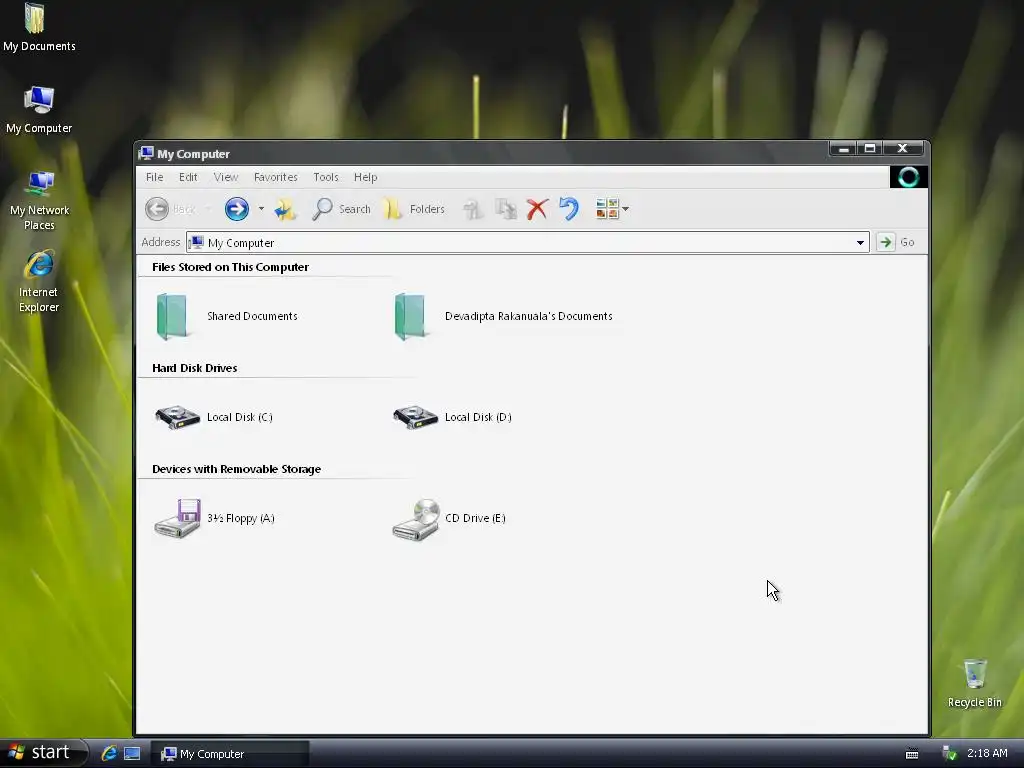
Task: Click the Up folder toolbar icon
Action: point(285,209)
